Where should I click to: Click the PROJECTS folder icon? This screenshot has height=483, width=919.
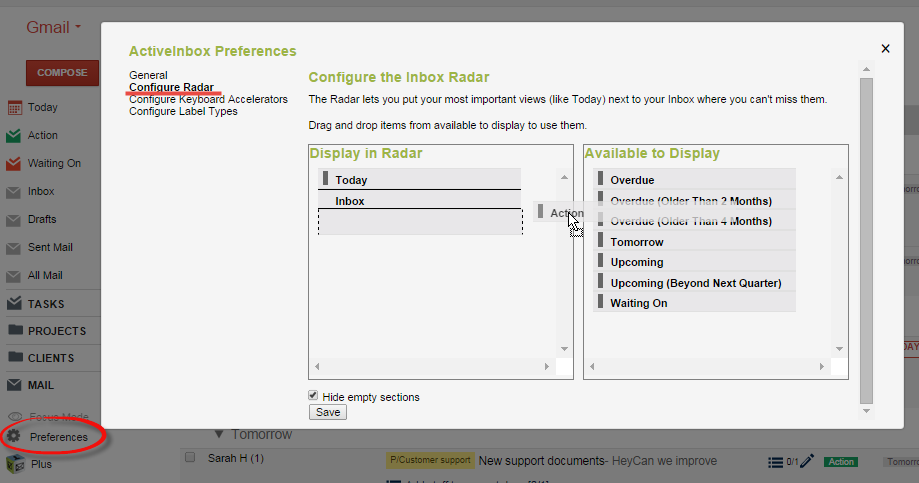(15, 331)
